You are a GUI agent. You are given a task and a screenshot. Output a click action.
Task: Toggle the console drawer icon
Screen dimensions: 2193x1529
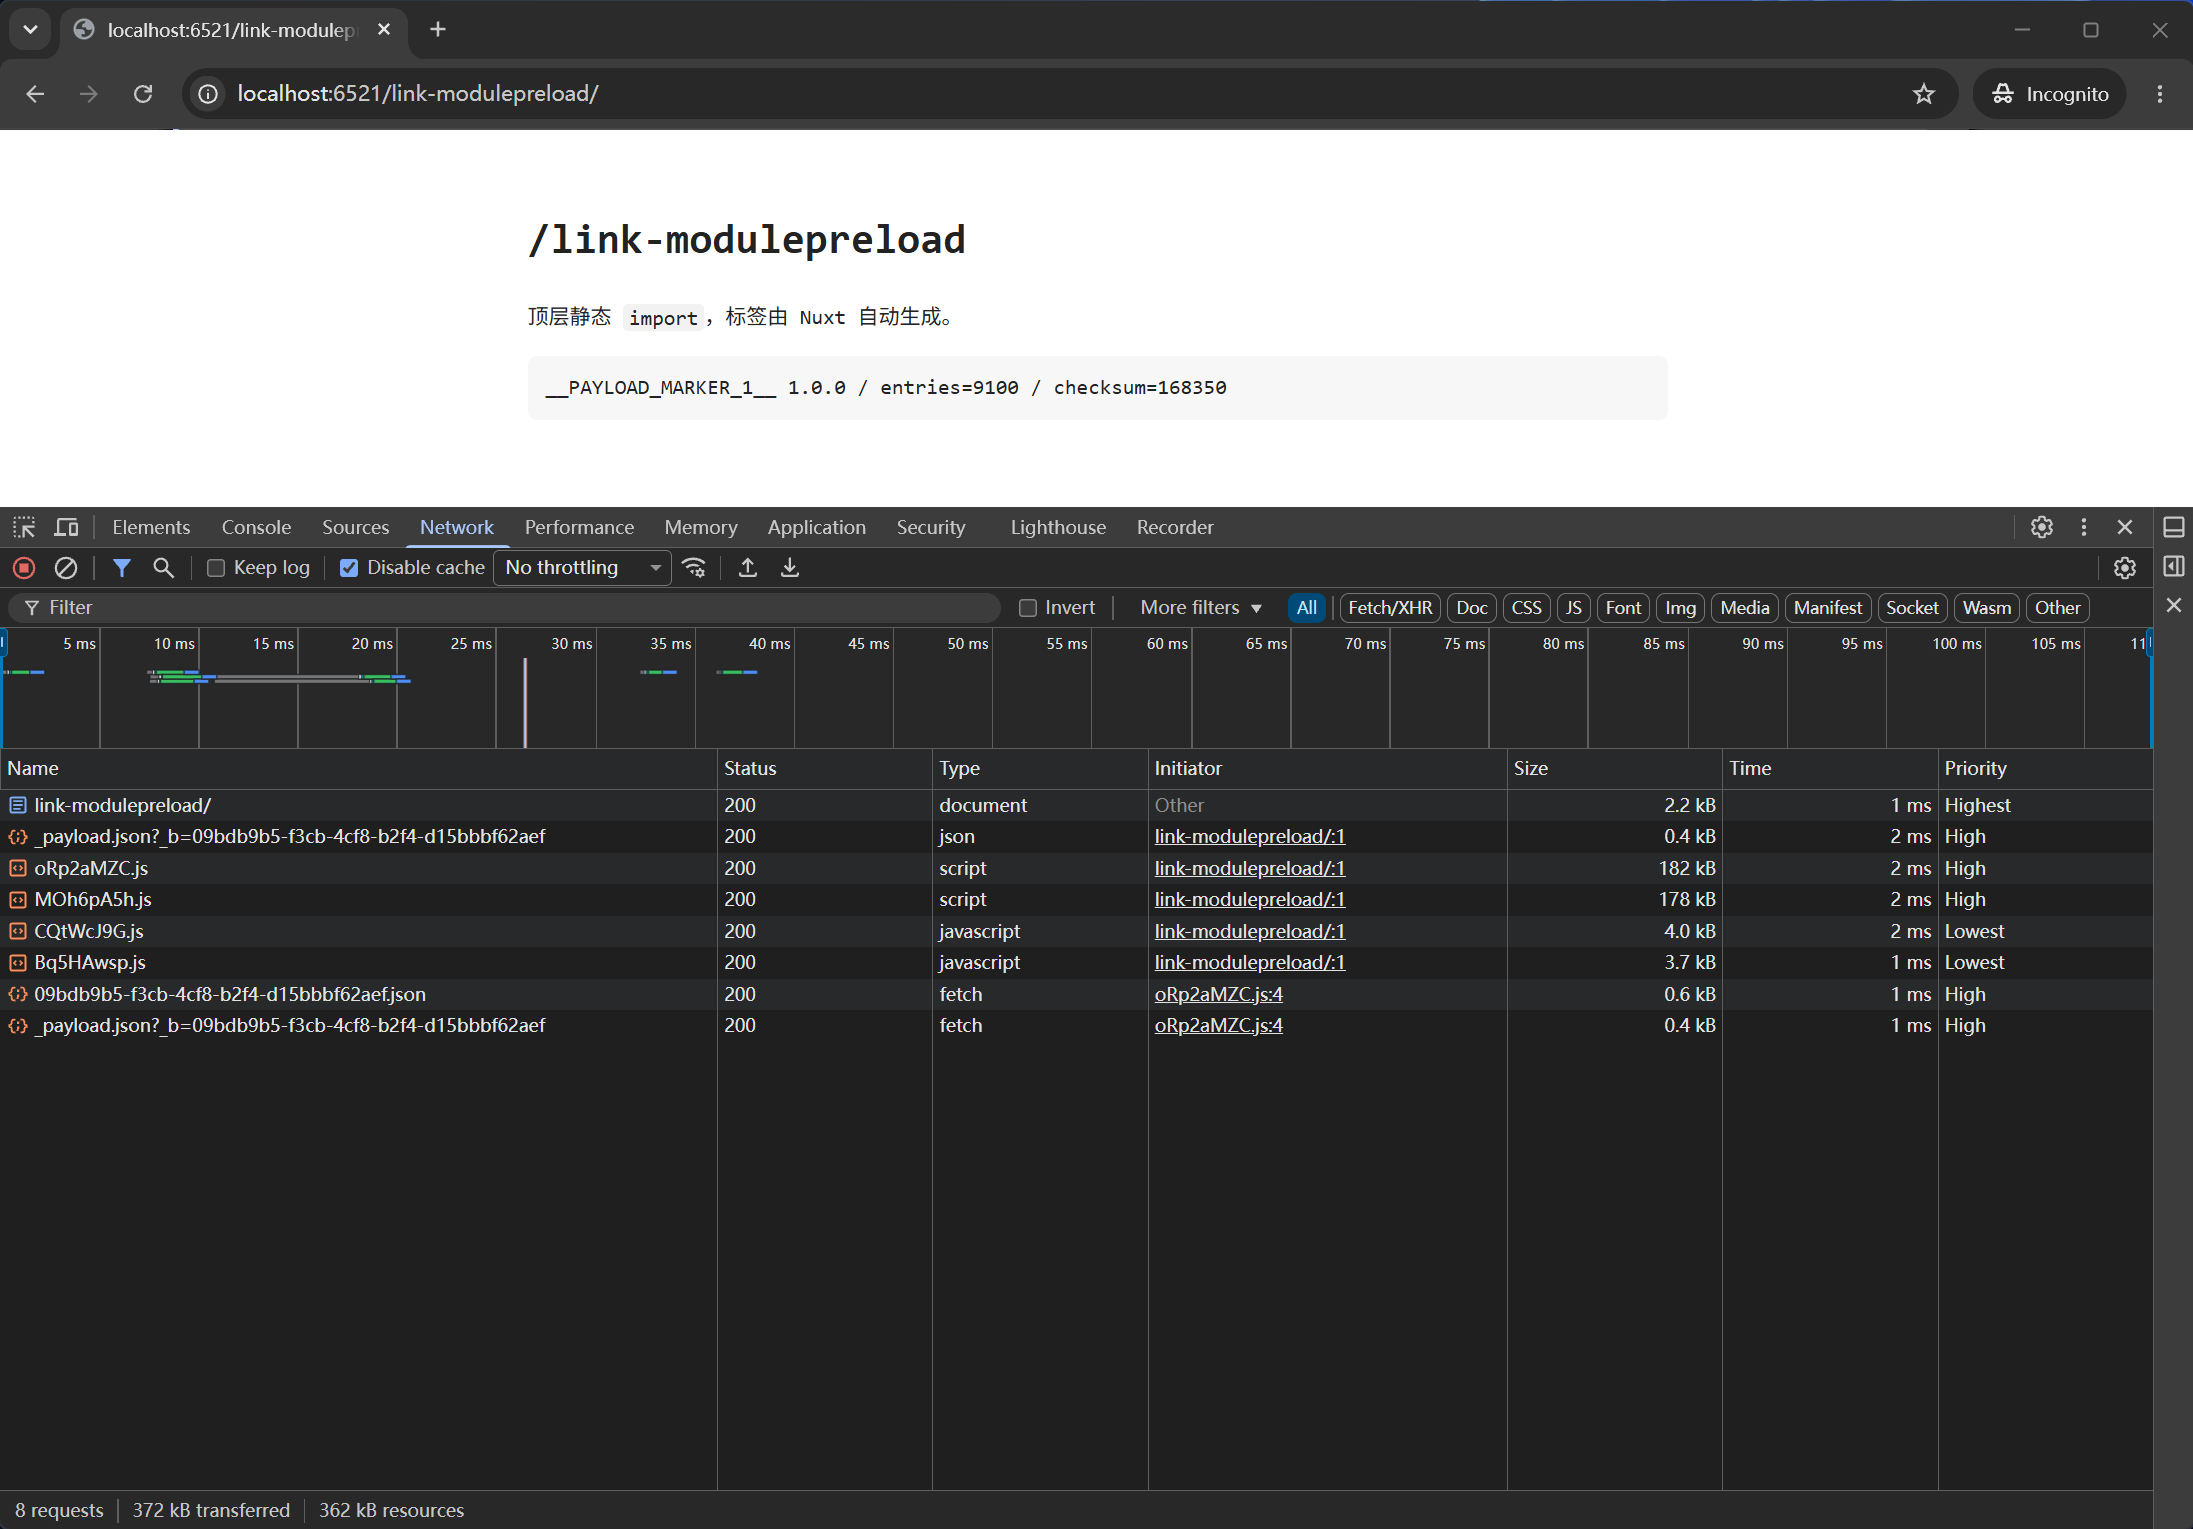coord(2174,527)
